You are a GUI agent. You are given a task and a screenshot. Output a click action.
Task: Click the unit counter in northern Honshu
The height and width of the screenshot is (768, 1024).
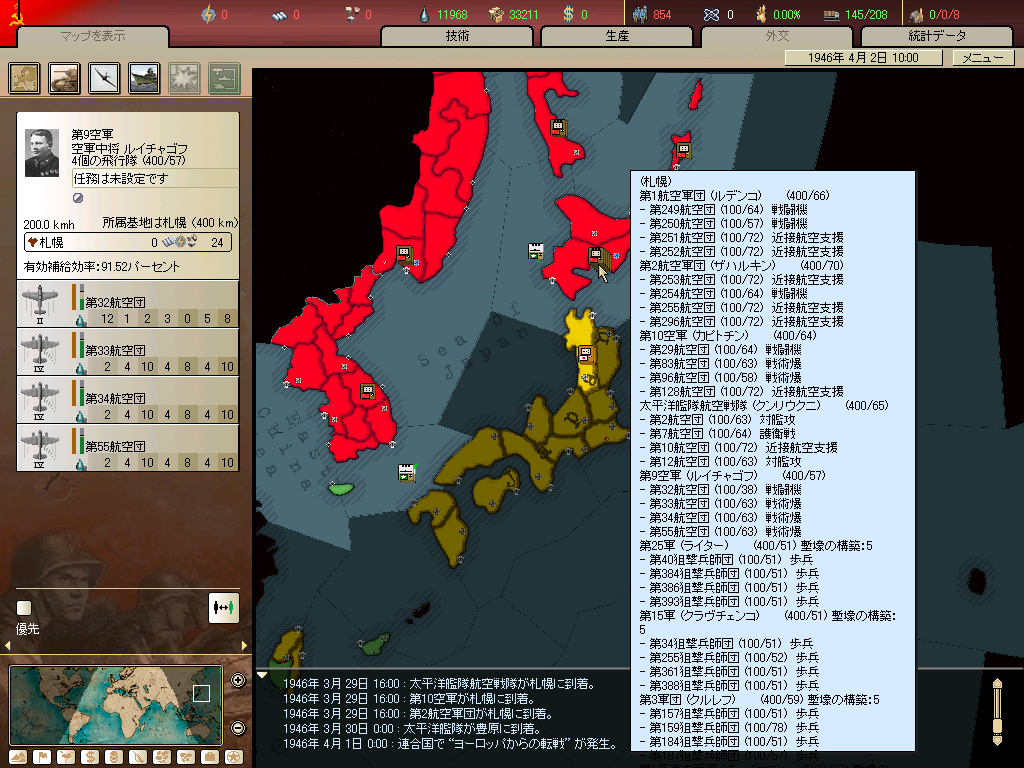[x=586, y=355]
